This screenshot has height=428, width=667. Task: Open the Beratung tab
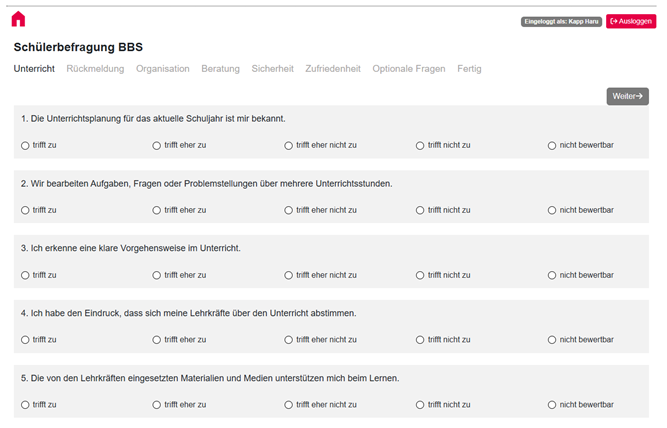[220, 69]
